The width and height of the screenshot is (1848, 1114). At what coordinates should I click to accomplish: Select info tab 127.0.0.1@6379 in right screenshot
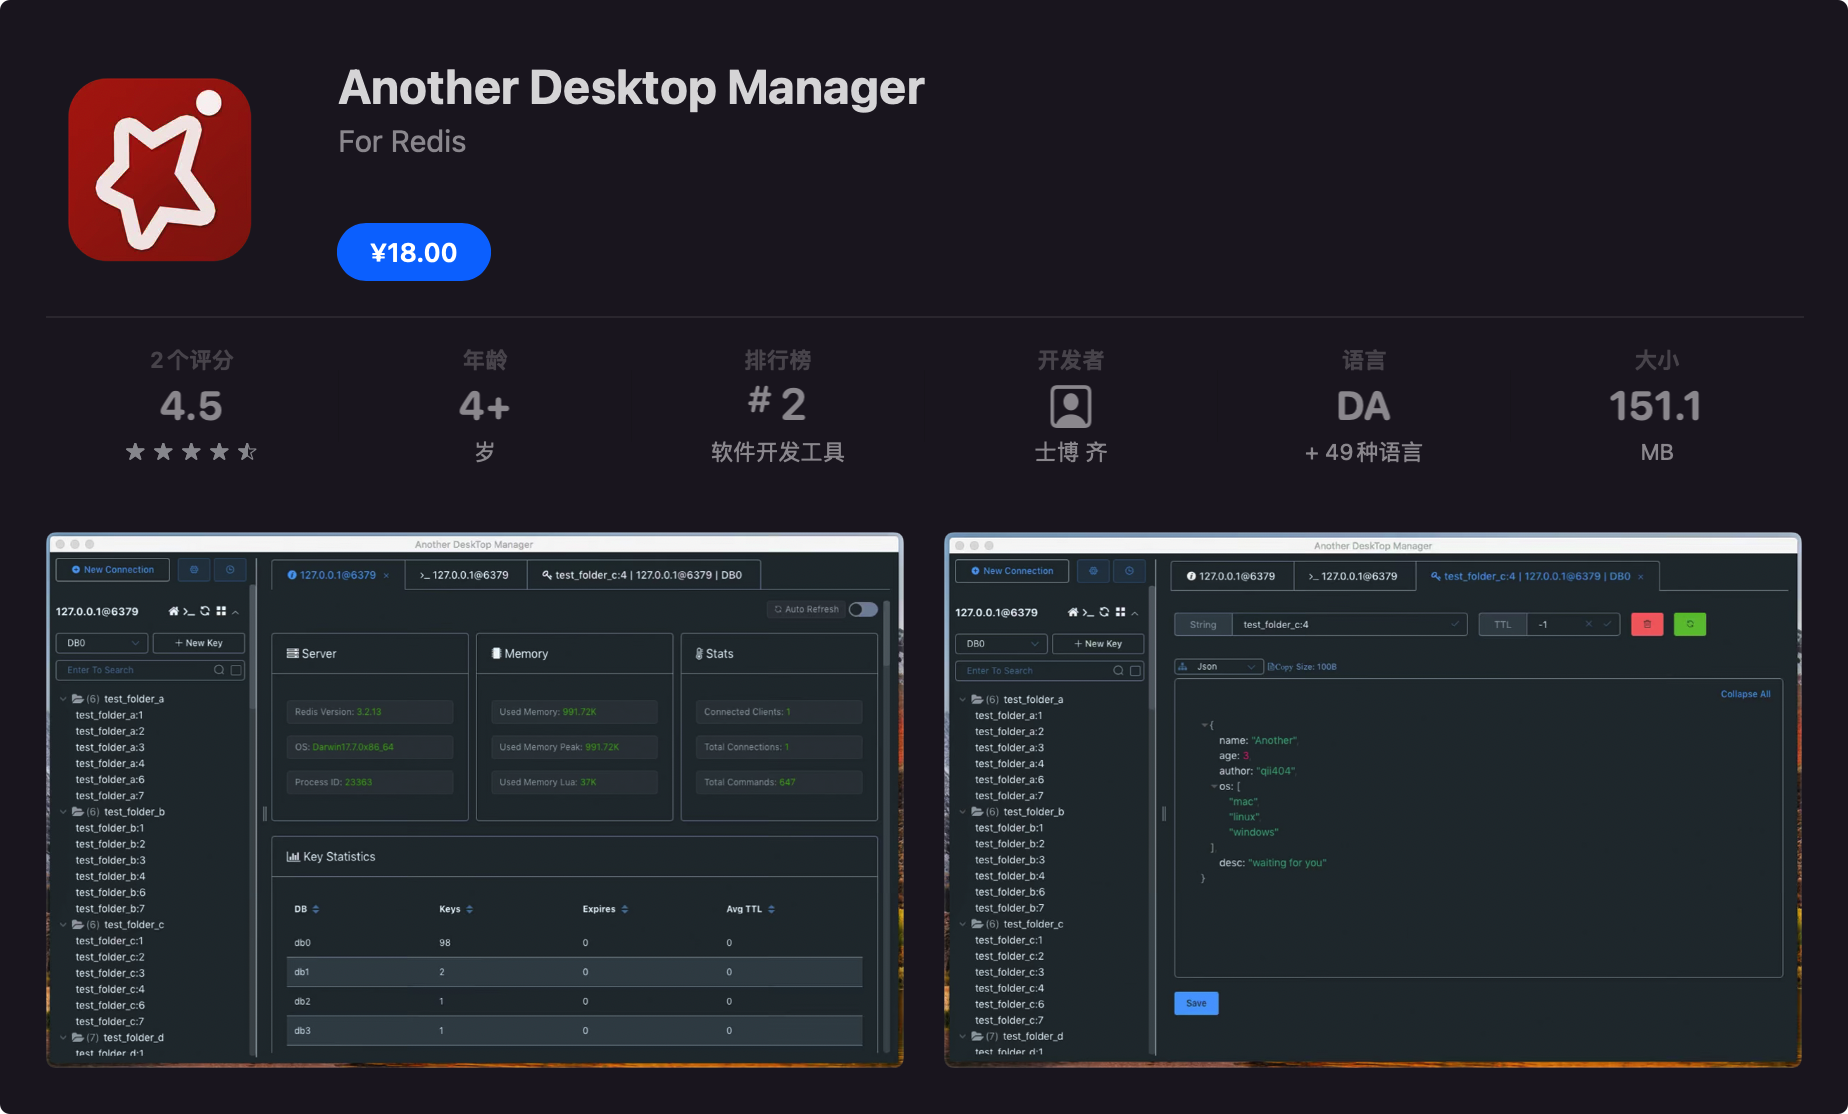pyautogui.click(x=1231, y=576)
